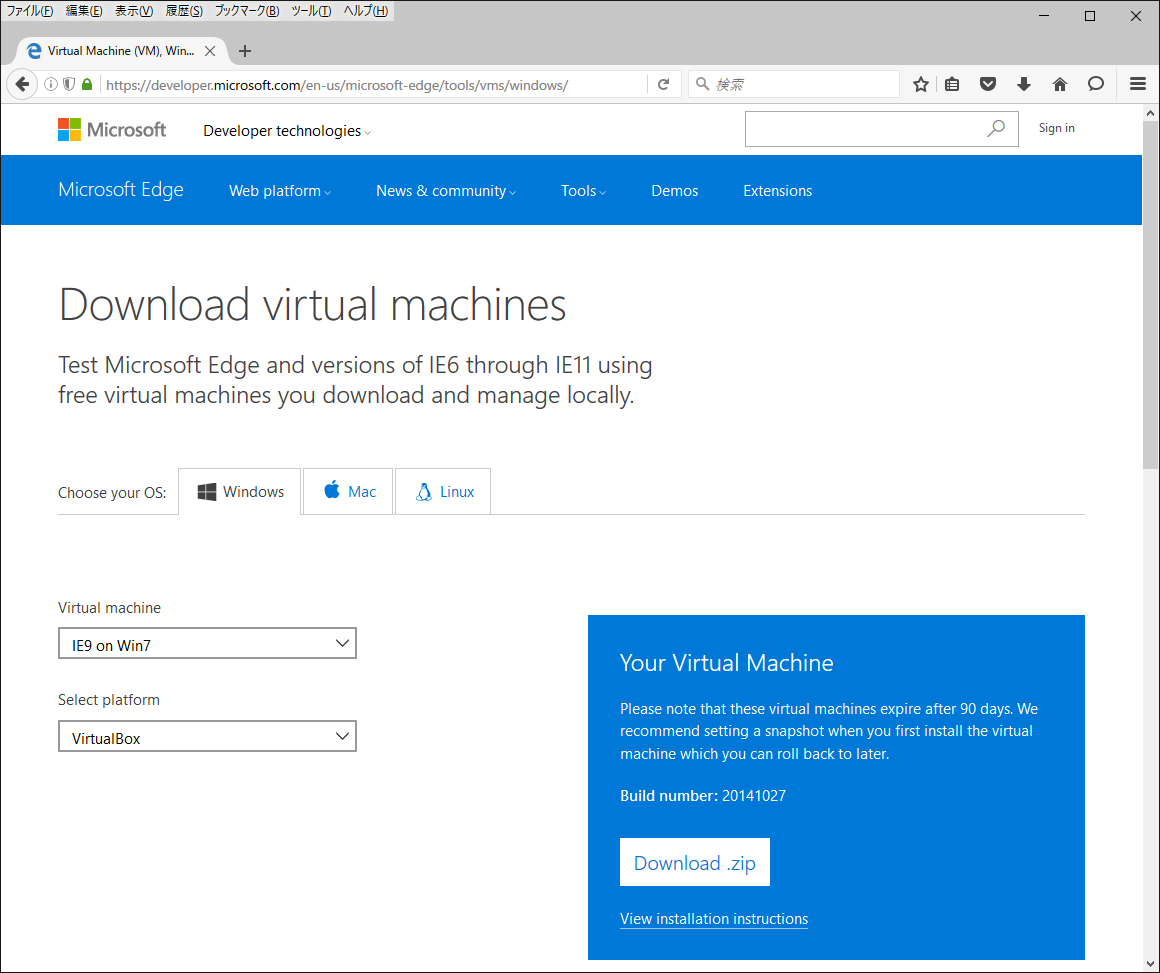The width and height of the screenshot is (1160, 973).
Task: Go to the Microsoft Edge home link
Action: click(x=121, y=190)
